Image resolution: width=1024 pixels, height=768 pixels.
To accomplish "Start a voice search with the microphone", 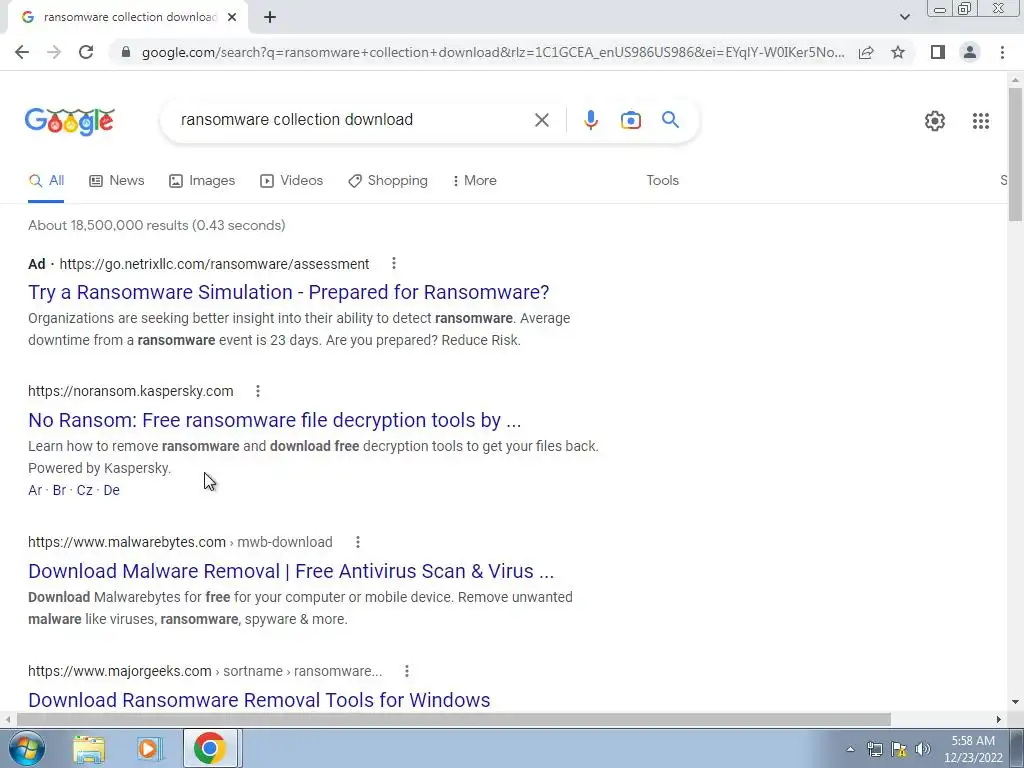I will pyautogui.click(x=590, y=120).
